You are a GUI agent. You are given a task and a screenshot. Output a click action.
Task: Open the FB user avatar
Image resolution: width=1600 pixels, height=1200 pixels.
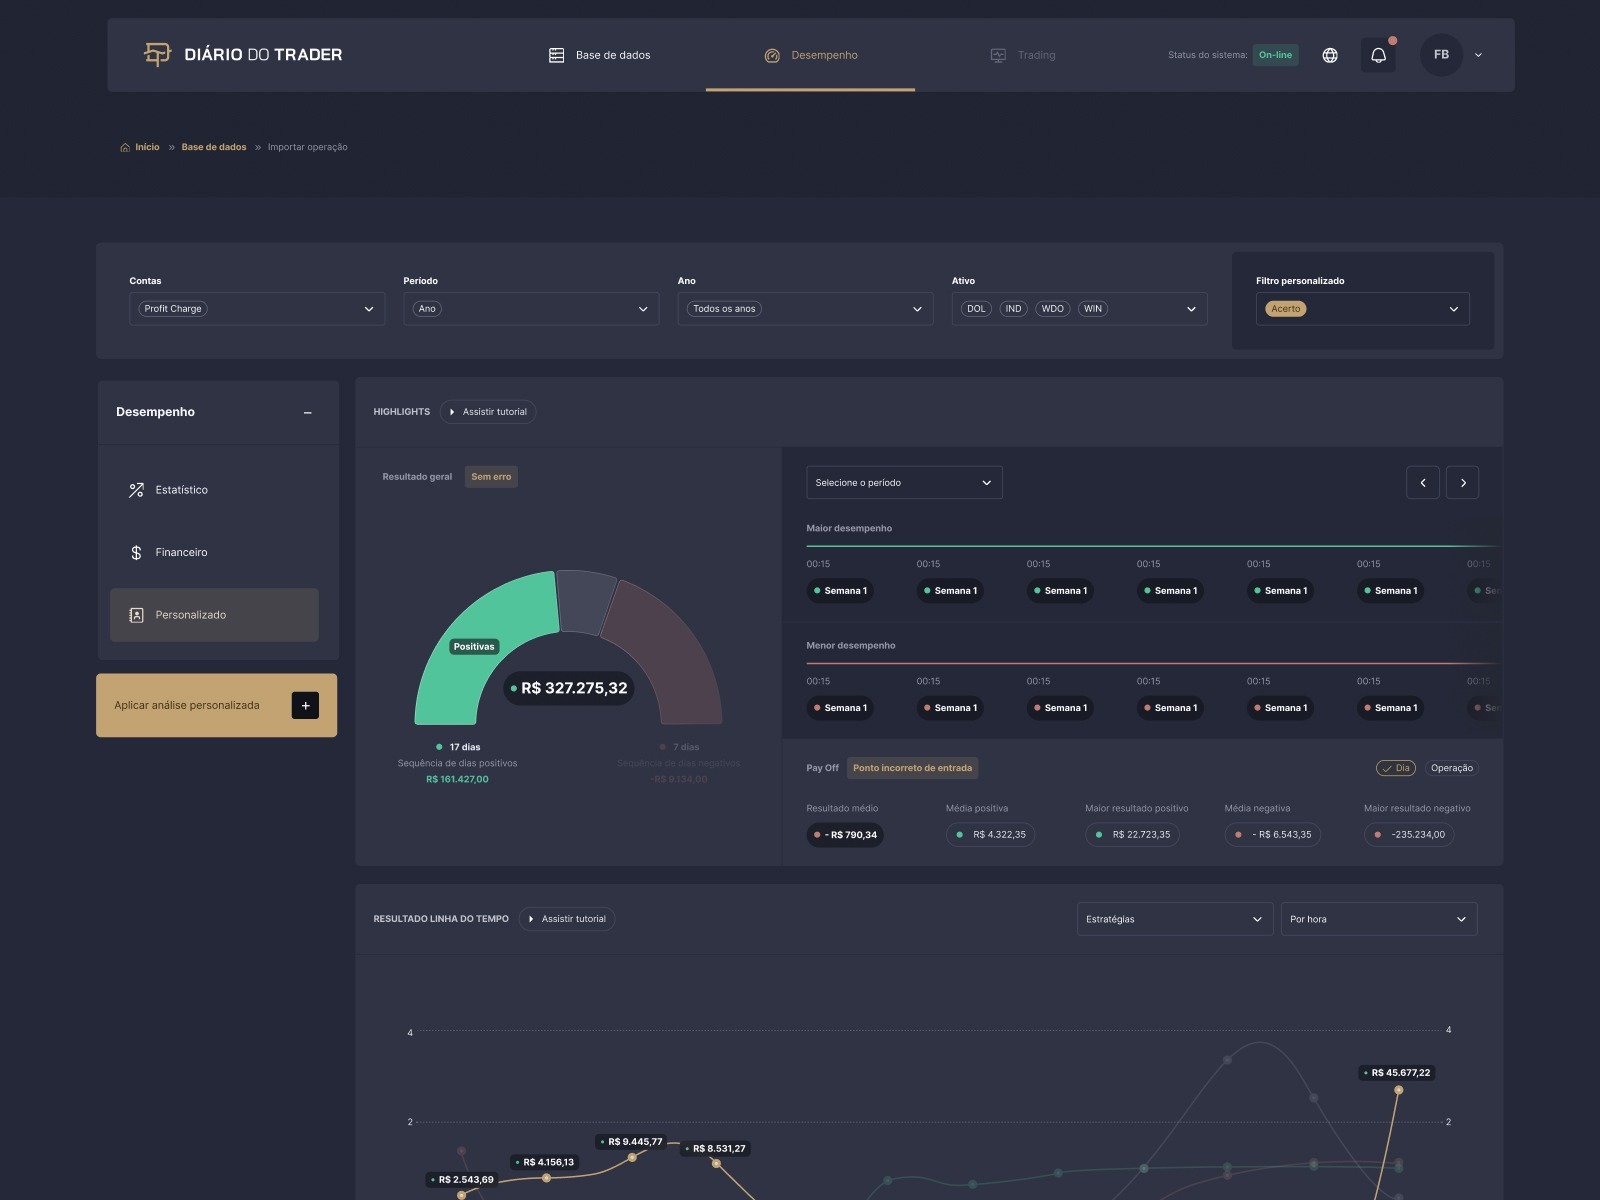(1441, 55)
